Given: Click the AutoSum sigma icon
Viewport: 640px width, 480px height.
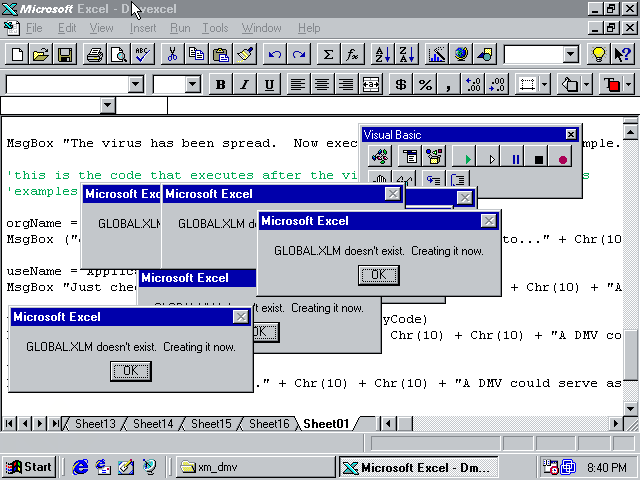Looking at the screenshot, I should coord(328,54).
